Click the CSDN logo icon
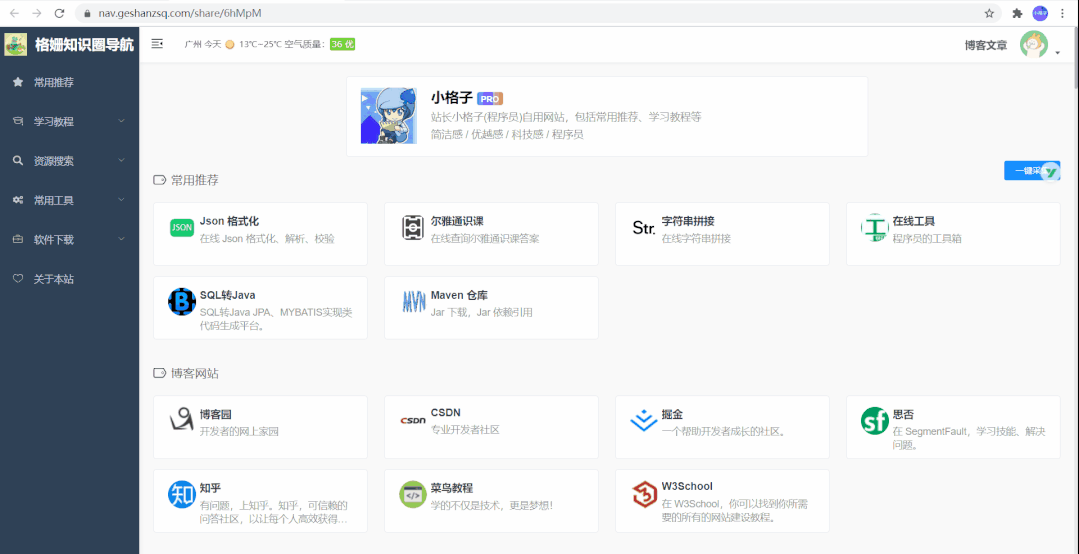Screen dimensions: 1079x554 pos(413,420)
